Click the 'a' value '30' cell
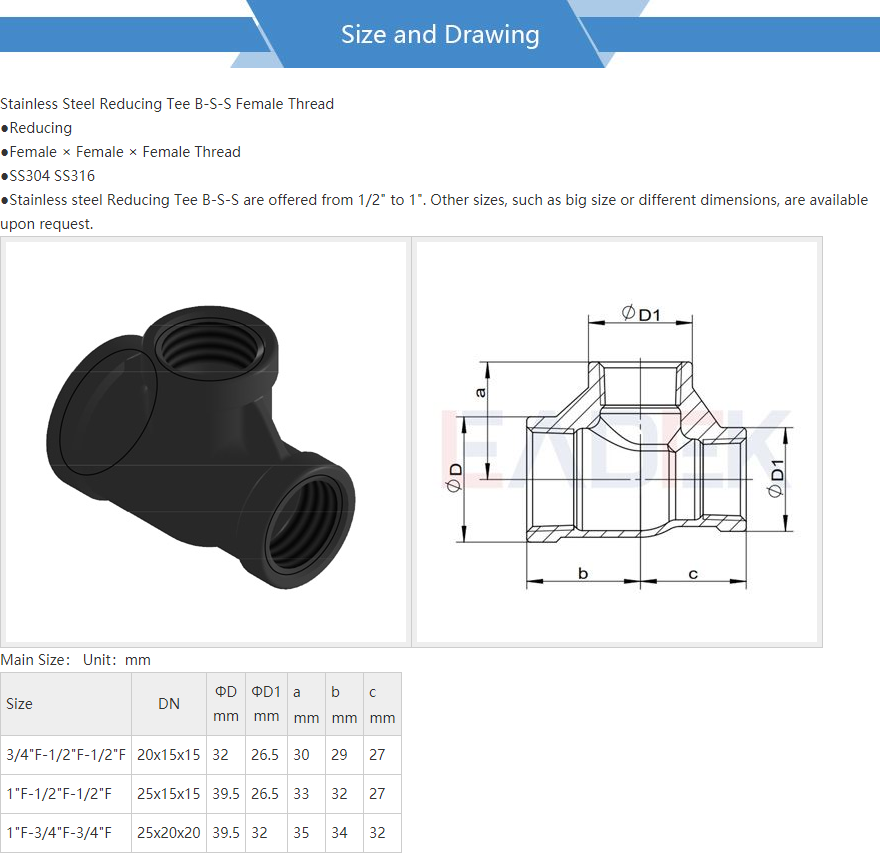Image resolution: width=882 pixels, height=856 pixels. pyautogui.click(x=307, y=755)
